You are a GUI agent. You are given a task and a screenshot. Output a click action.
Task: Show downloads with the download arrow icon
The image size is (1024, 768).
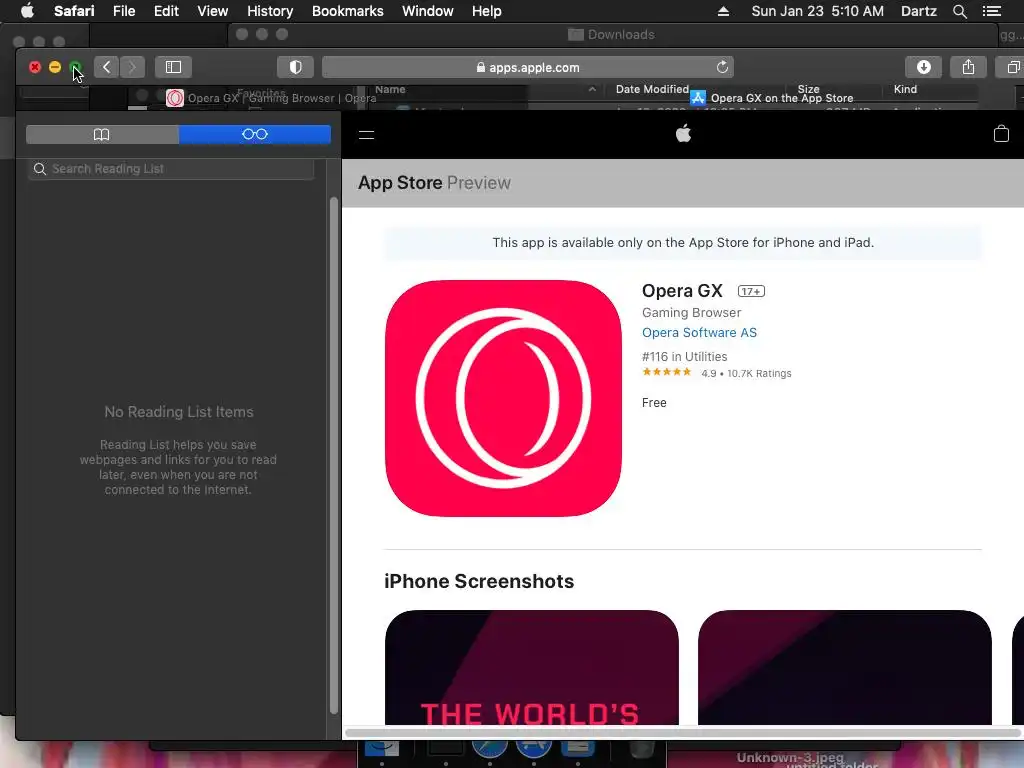(x=923, y=67)
